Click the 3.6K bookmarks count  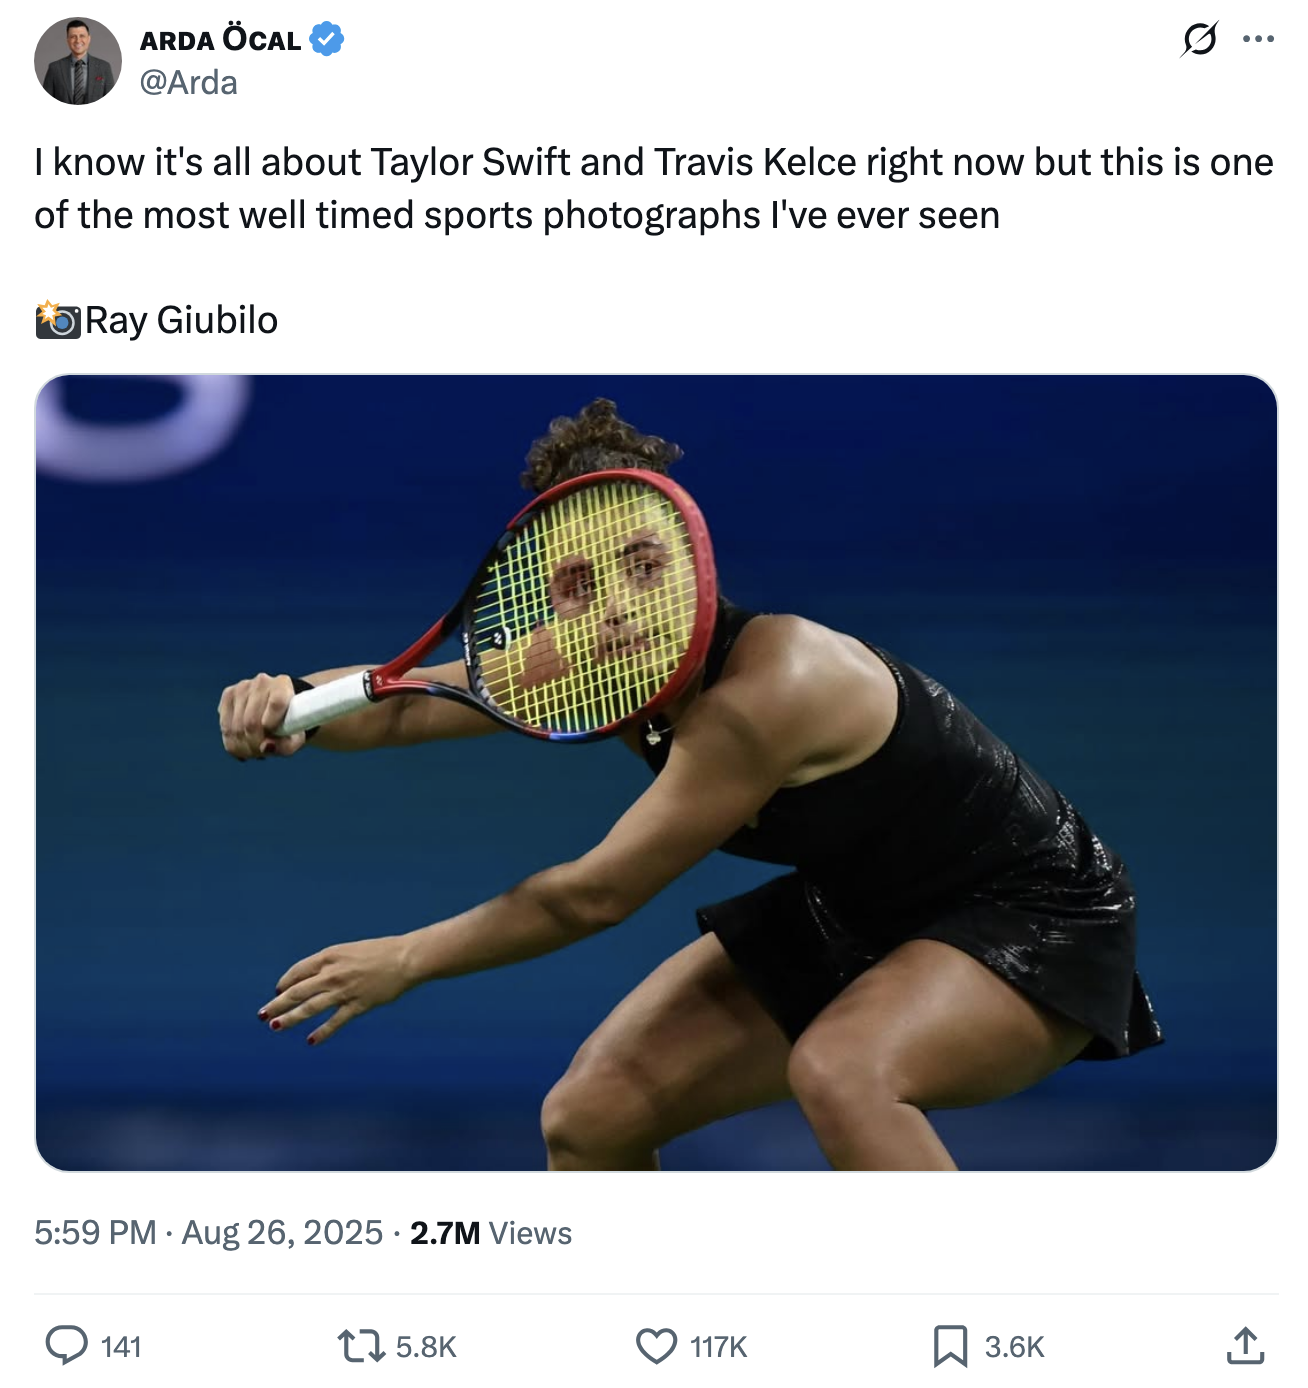coord(1015,1347)
